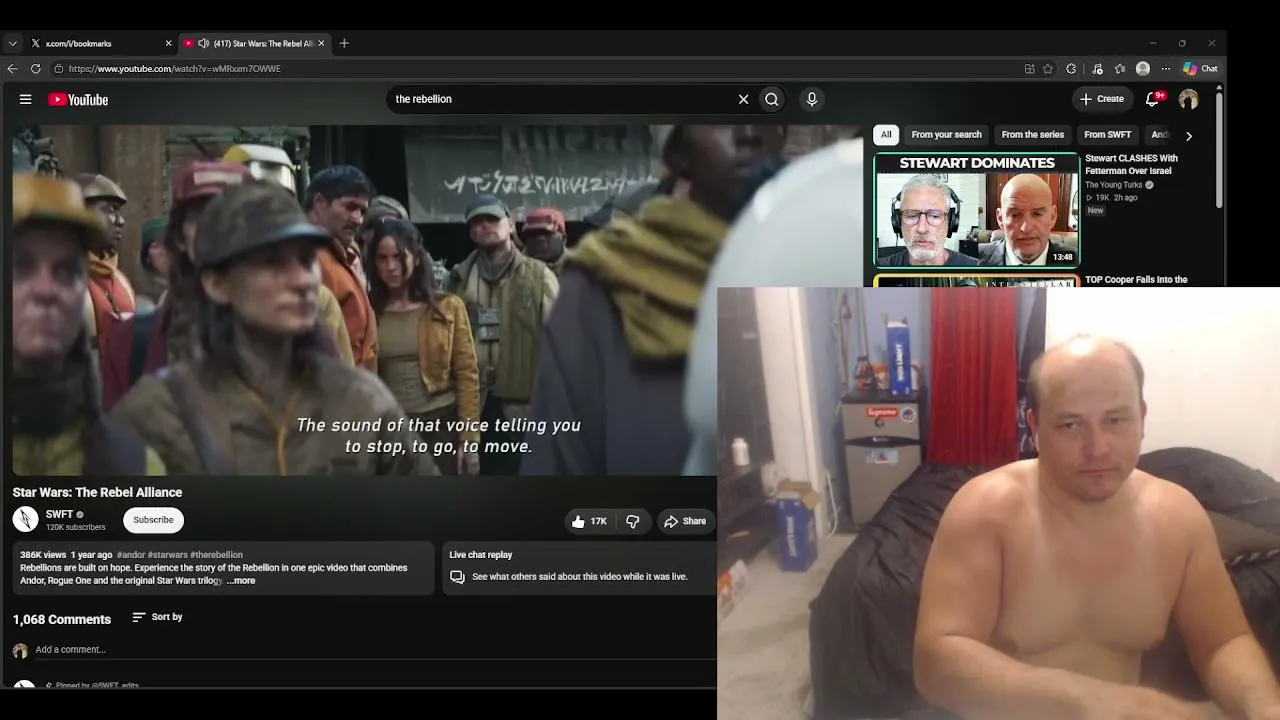Click the 1,068 Comments heading

[62, 620]
